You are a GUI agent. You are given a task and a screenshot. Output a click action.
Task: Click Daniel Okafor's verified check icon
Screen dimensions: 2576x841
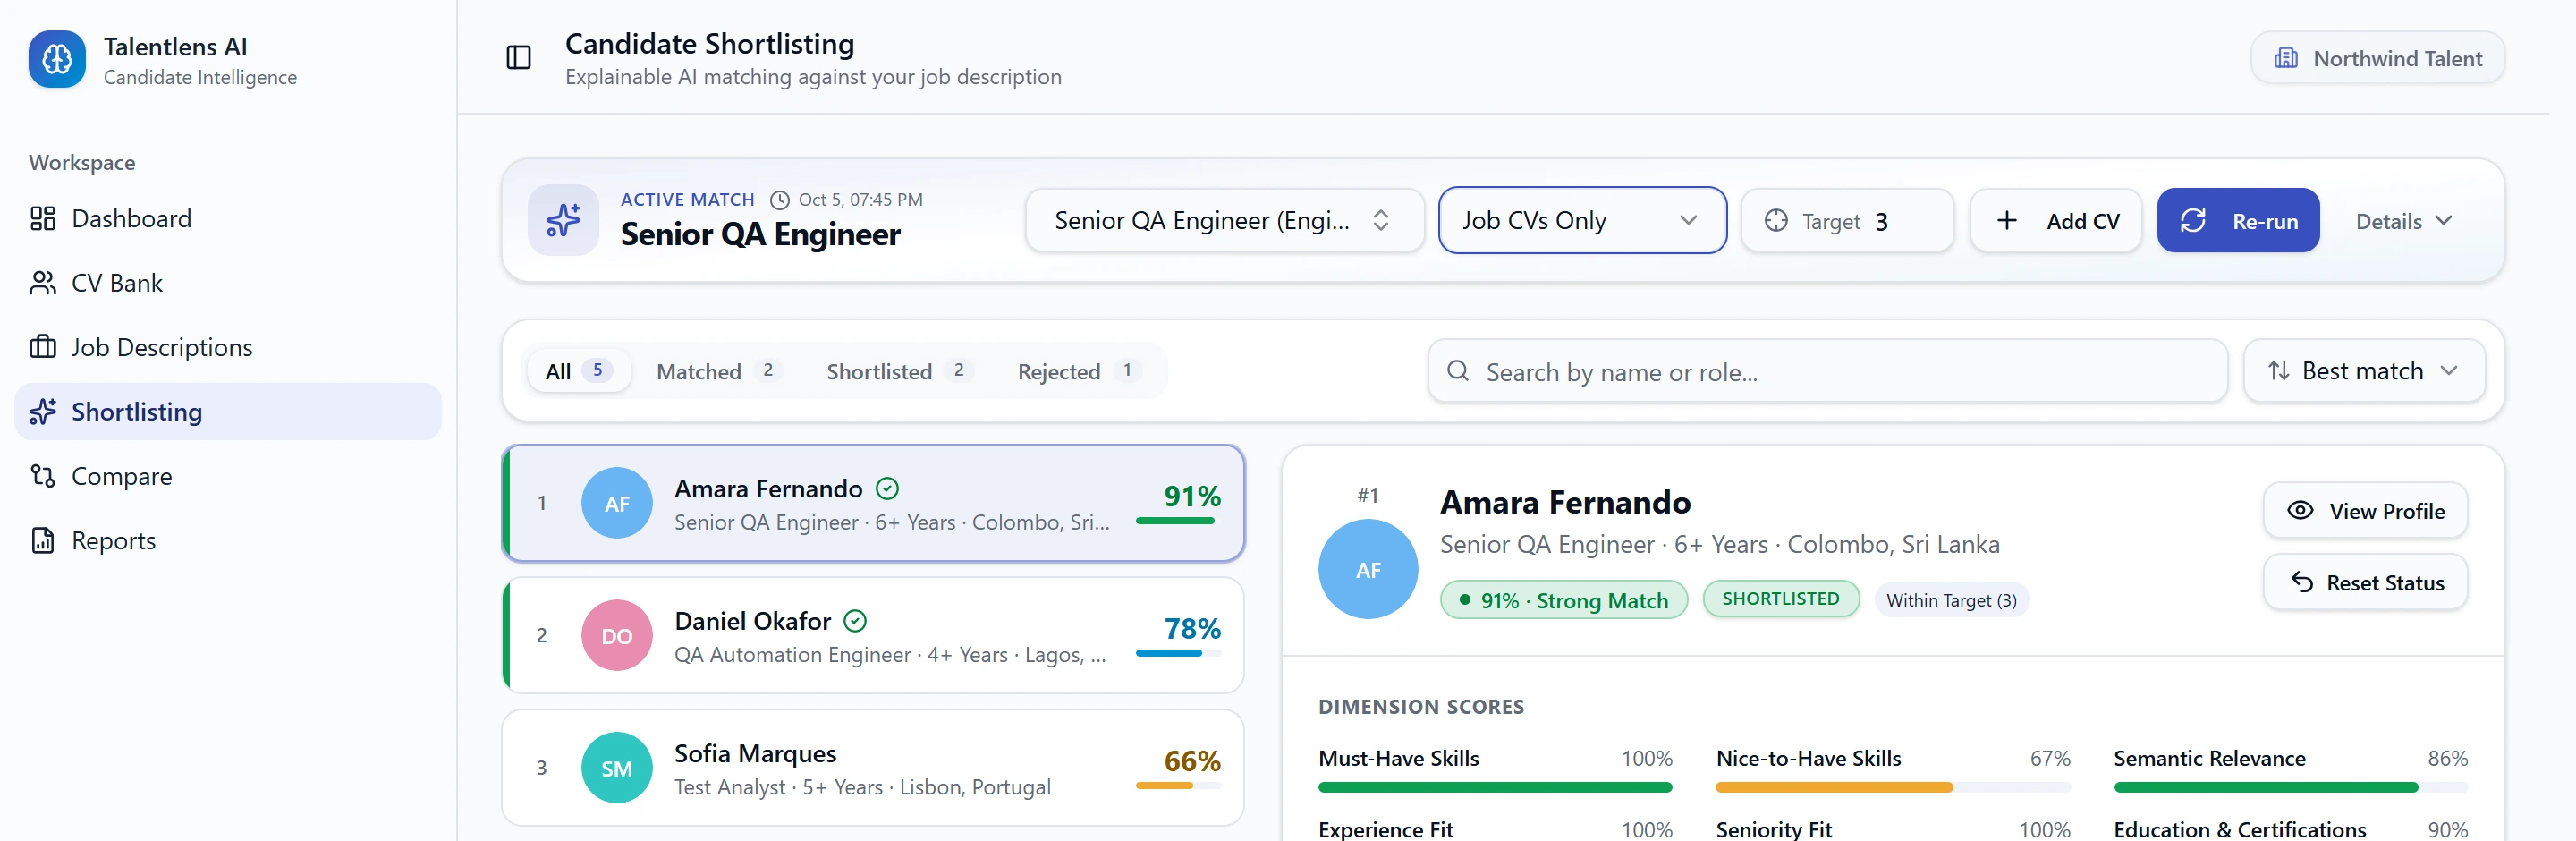(x=855, y=621)
